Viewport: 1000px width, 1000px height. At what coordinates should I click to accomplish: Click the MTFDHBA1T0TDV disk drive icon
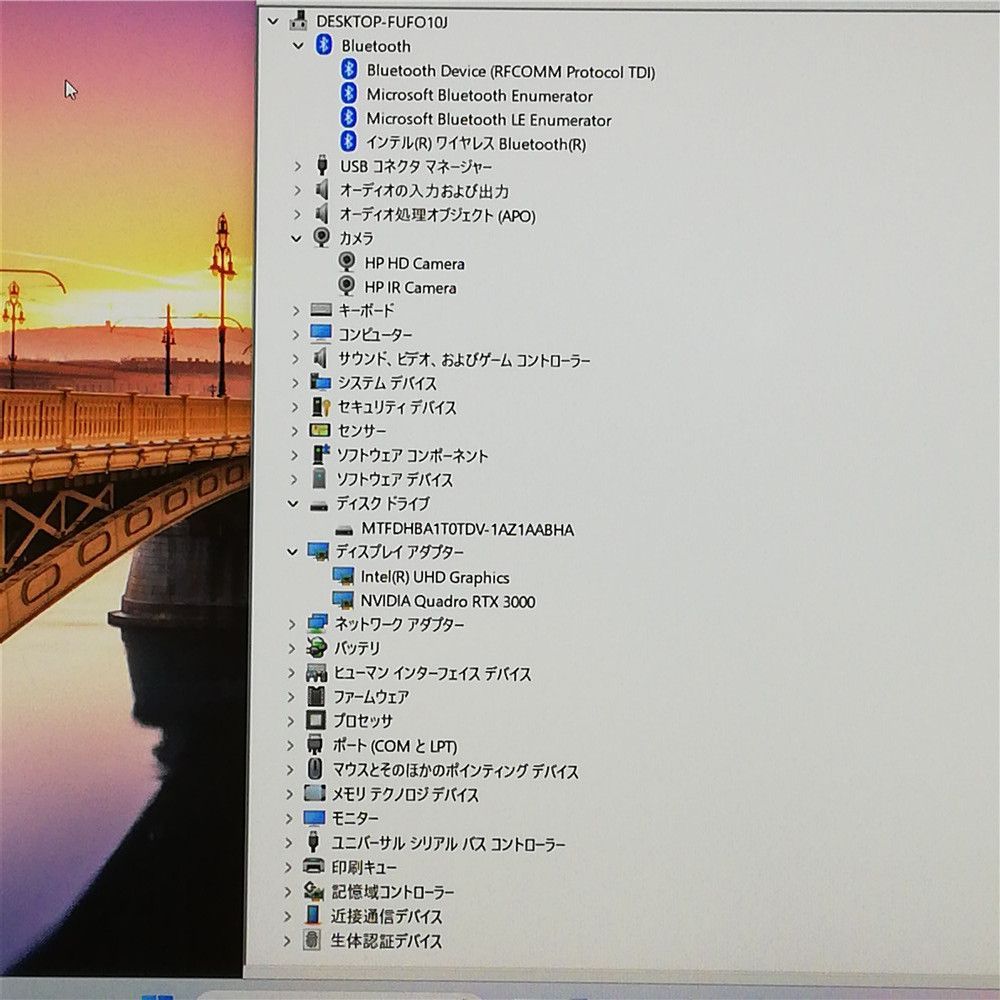pyautogui.click(x=344, y=529)
